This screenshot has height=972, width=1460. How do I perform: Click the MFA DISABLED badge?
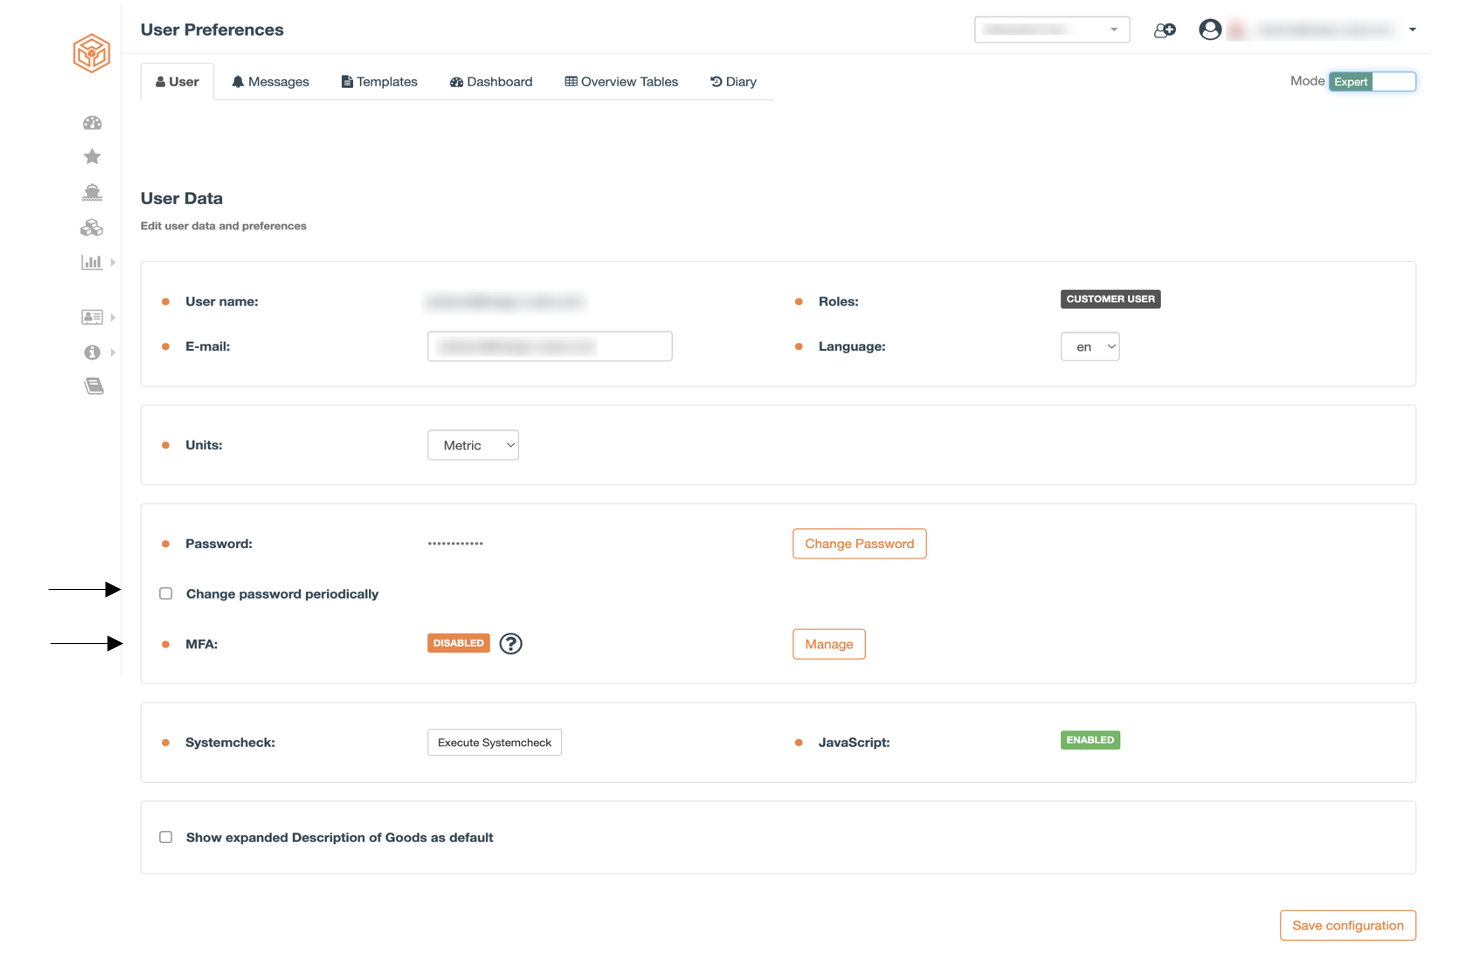[458, 643]
